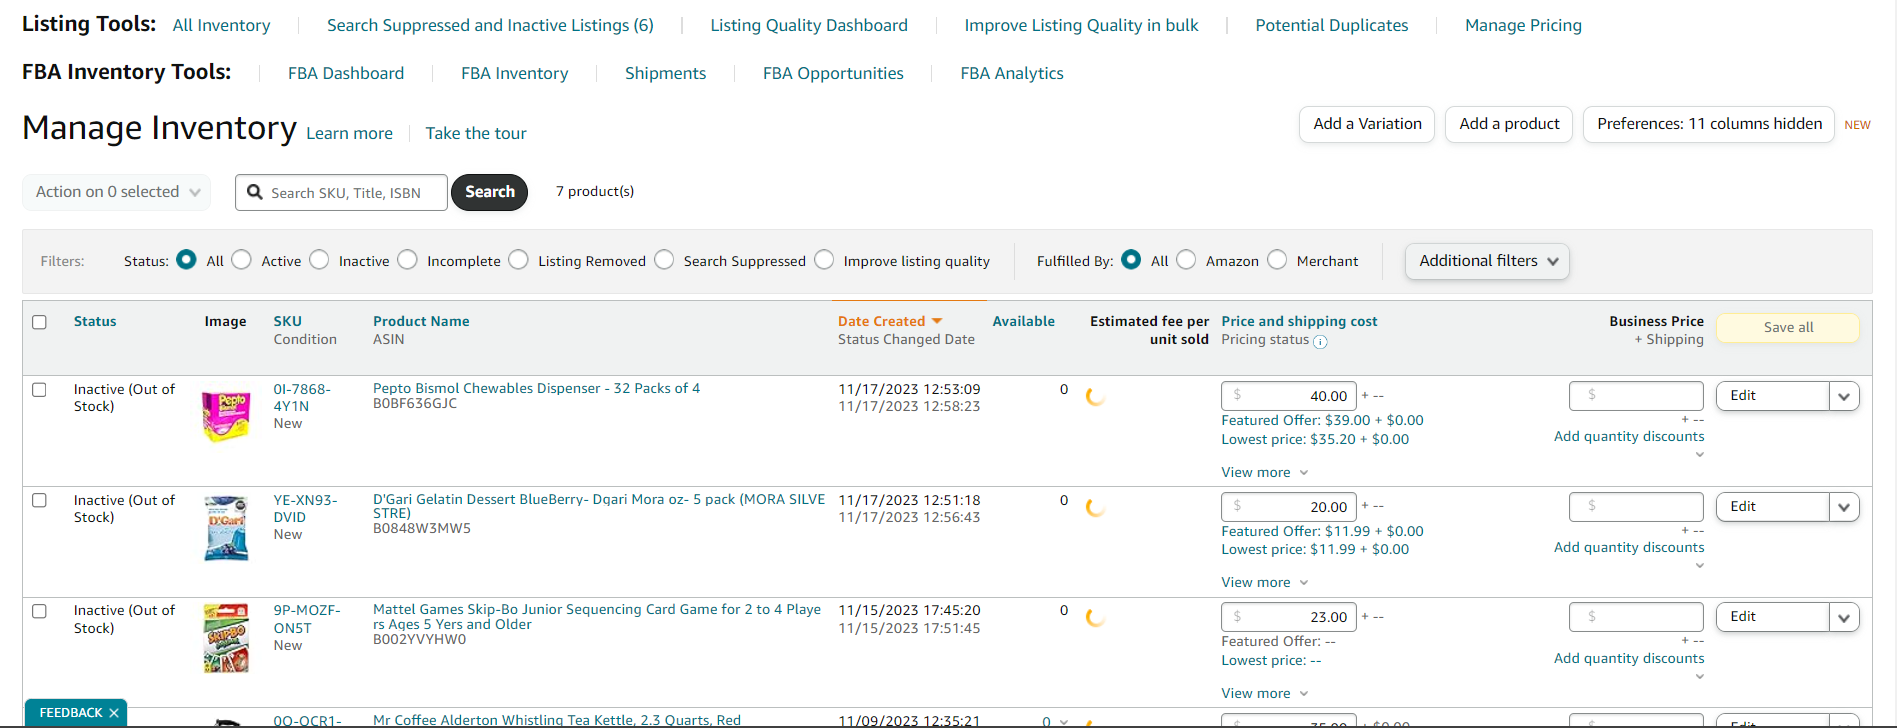This screenshot has height=728, width=1897.
Task: Edit Skip-Bo Junior price field showing 23.00
Action: click(1288, 617)
